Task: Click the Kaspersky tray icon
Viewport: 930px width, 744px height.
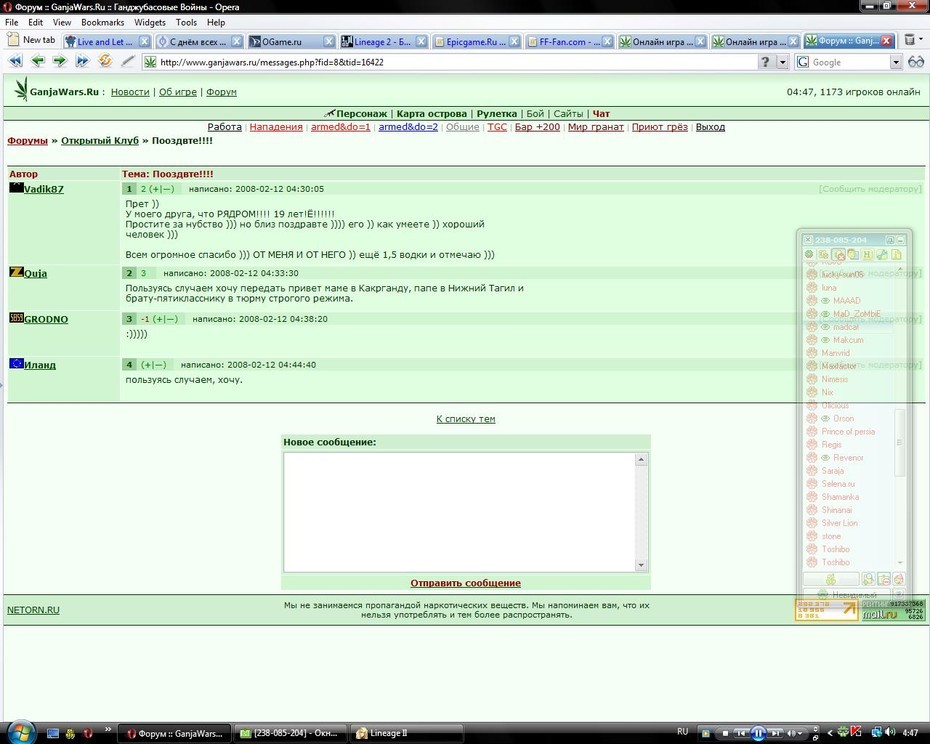Action: coord(856,733)
